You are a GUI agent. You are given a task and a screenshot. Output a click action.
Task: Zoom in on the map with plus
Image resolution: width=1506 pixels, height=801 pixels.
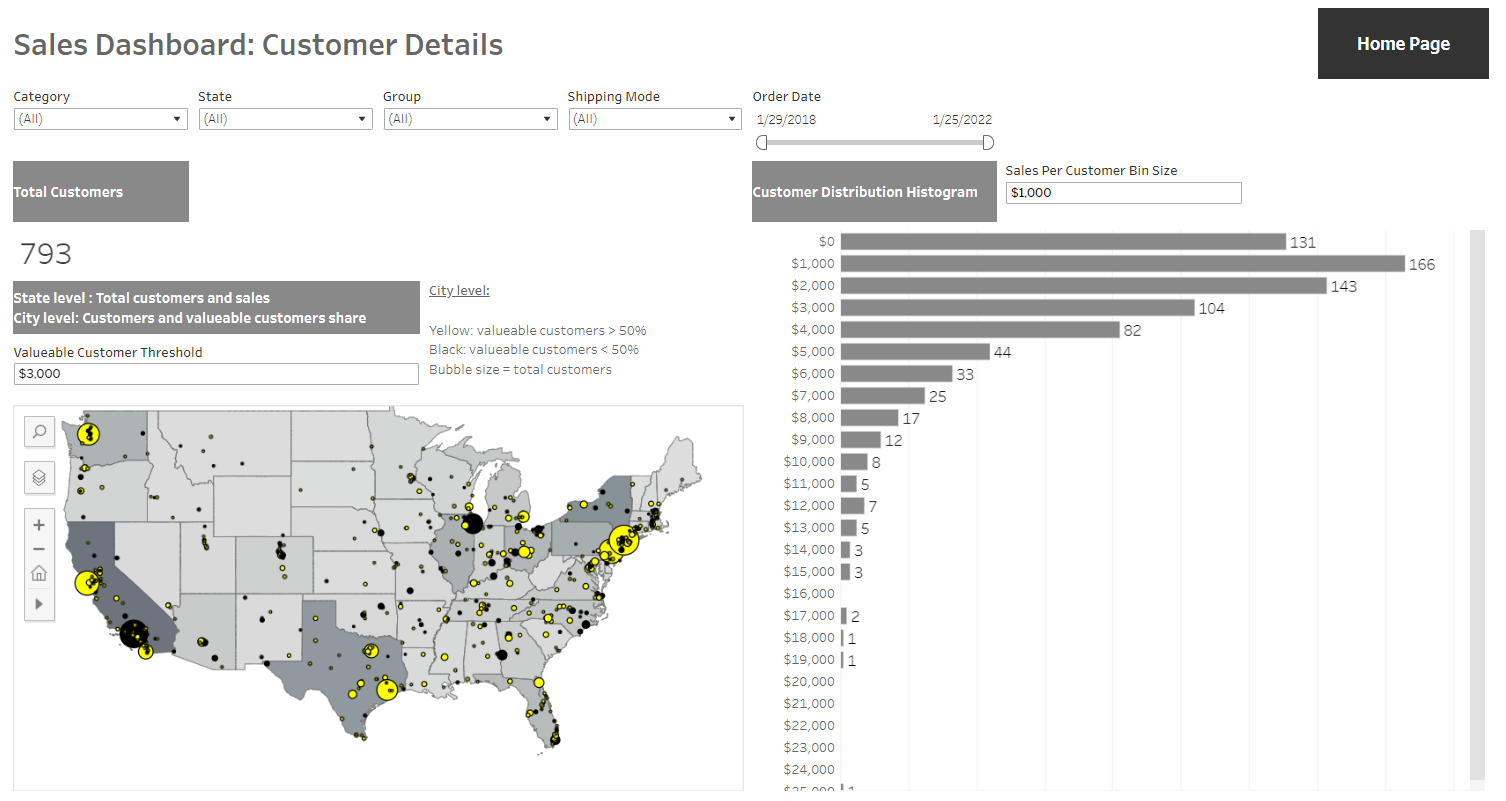(x=39, y=525)
